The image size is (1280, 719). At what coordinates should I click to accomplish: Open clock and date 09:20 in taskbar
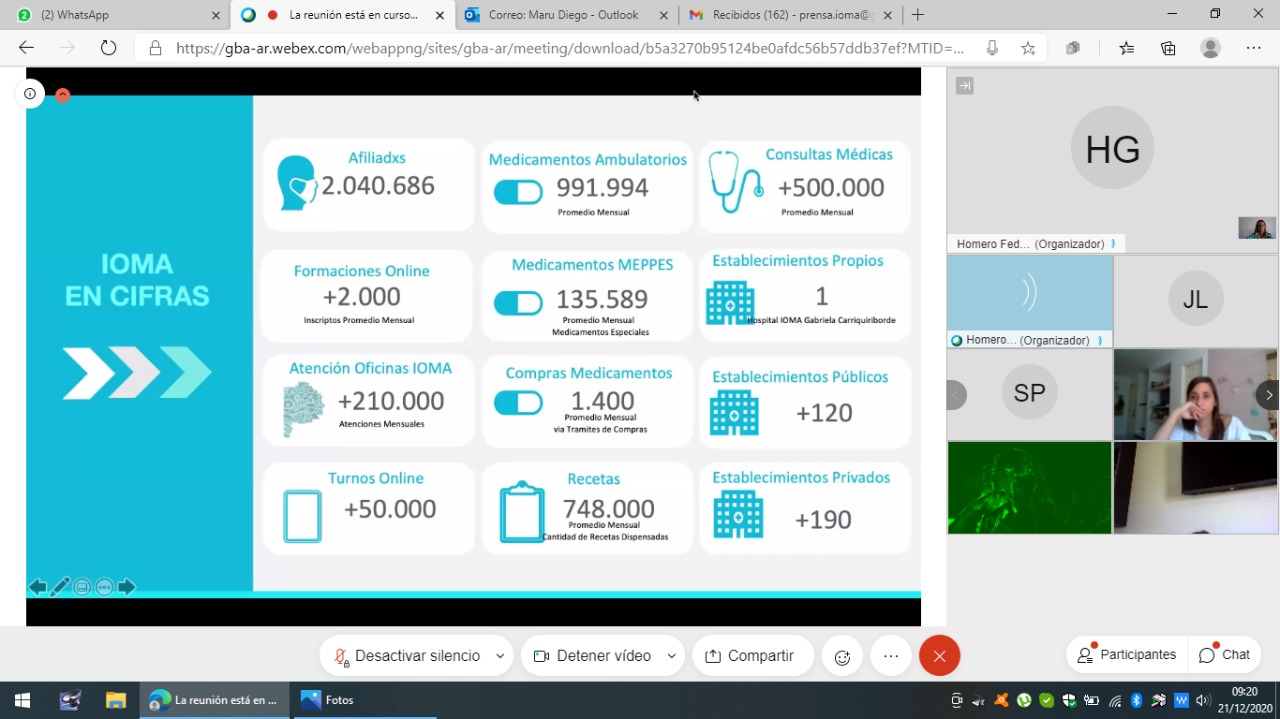pyautogui.click(x=1244, y=700)
